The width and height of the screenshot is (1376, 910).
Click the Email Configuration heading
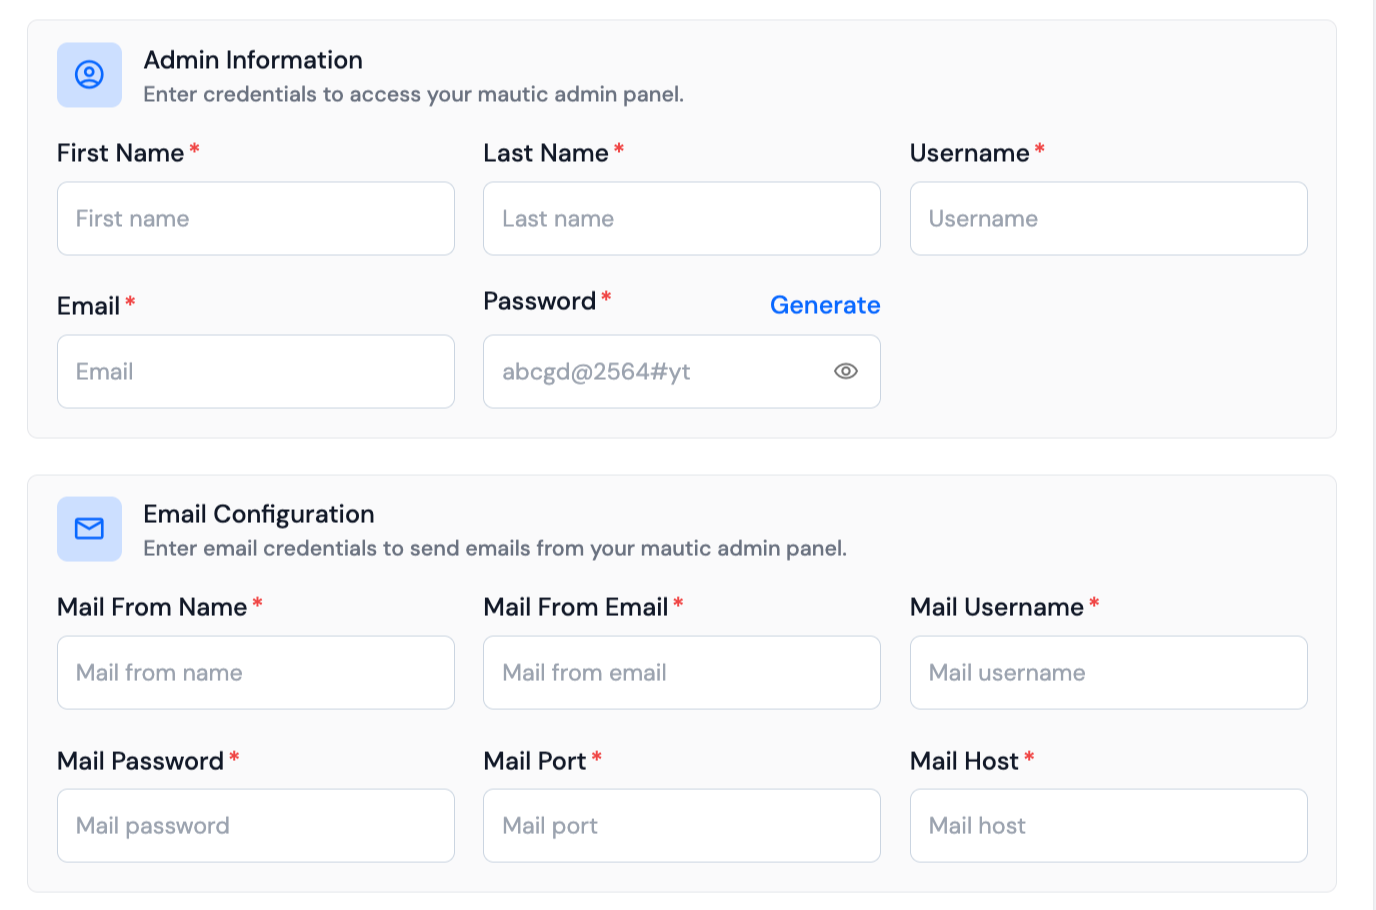coord(259,514)
